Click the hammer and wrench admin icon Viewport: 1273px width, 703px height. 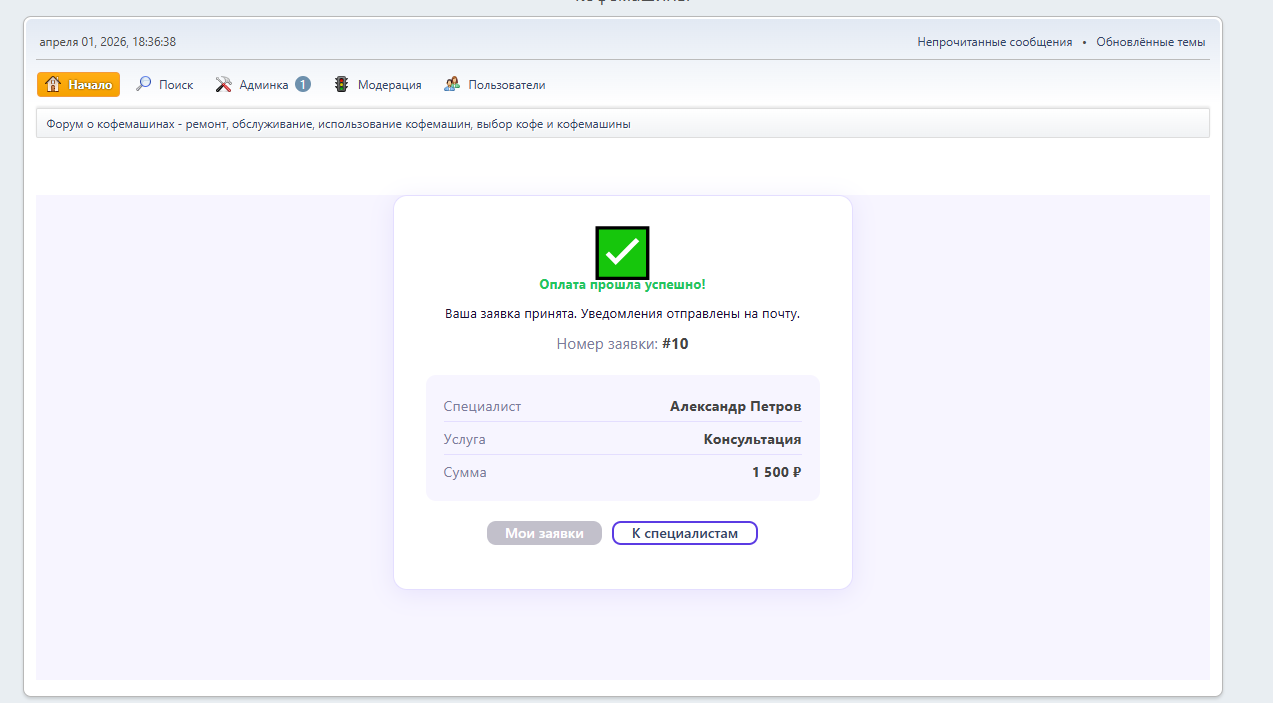tap(224, 85)
